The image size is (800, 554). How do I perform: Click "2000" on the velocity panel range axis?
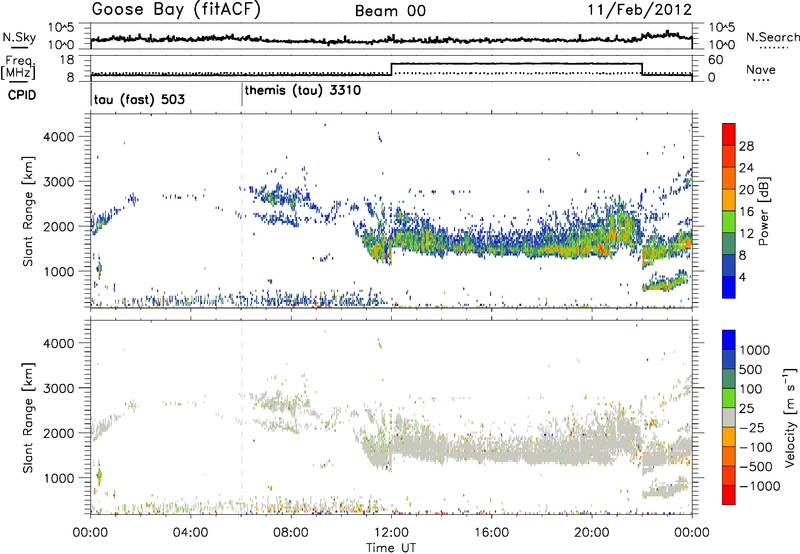point(59,433)
